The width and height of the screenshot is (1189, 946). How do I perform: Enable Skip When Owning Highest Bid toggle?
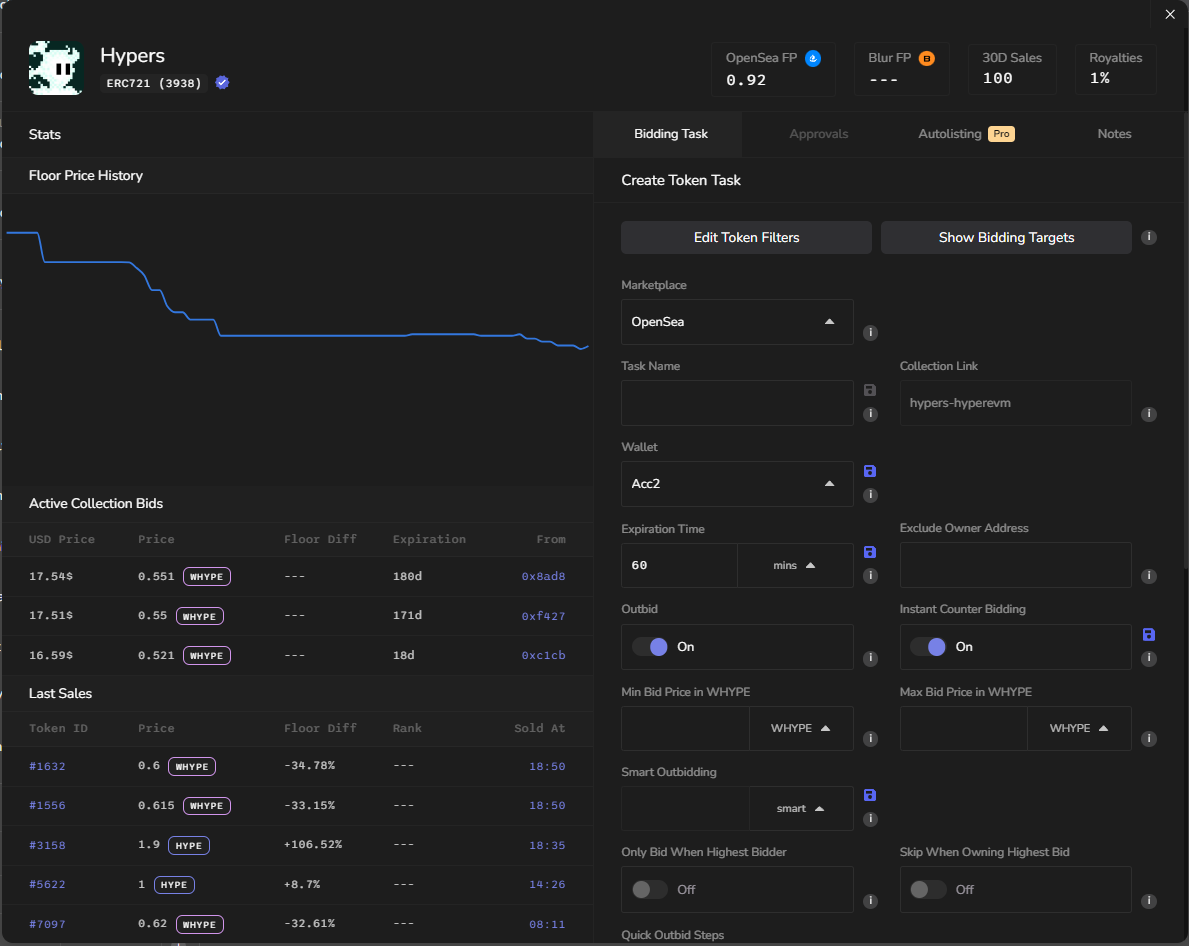pyautogui.click(x=928, y=889)
